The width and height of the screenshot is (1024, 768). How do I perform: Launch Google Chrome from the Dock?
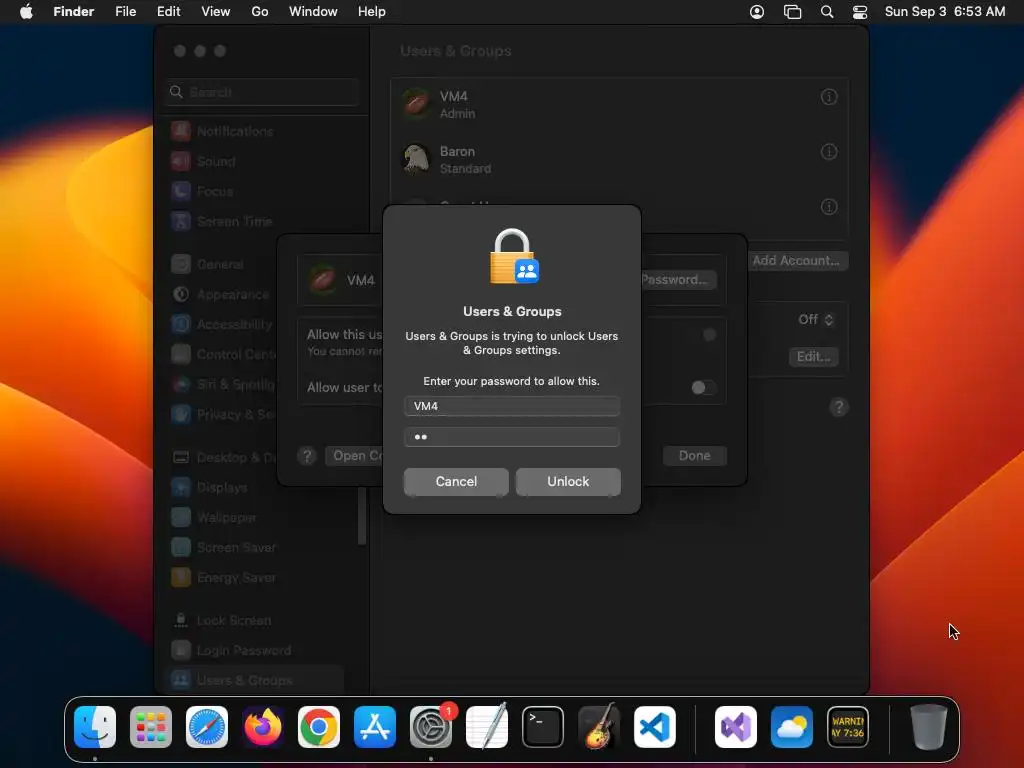(319, 727)
